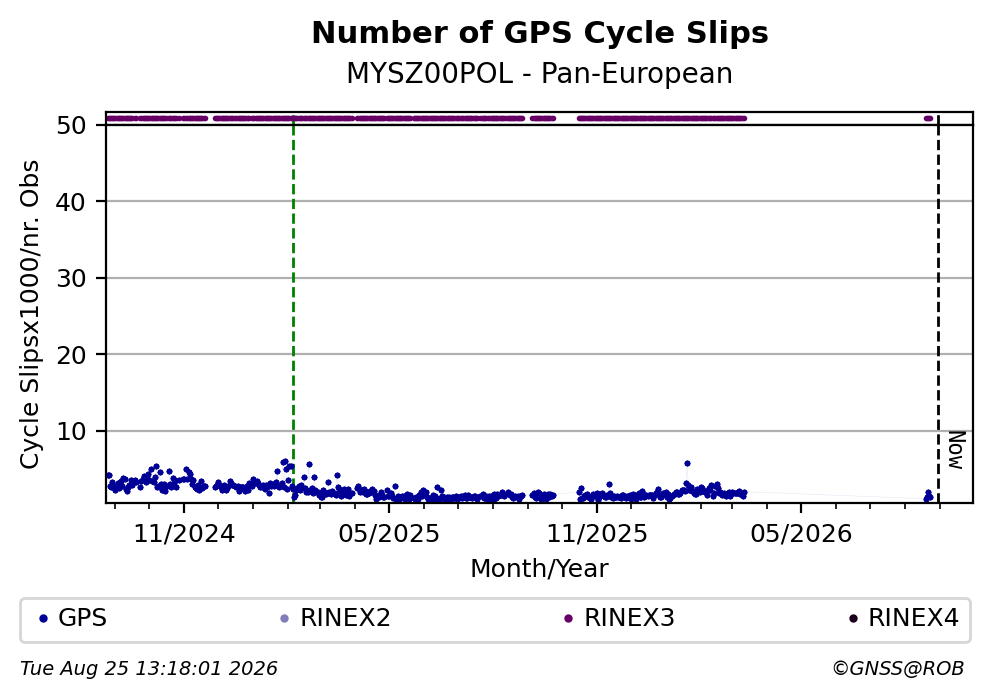Image resolution: width=993 pixels, height=699 pixels.
Task: Click the dark RINEX4 legend marker dot
Action: 853,619
